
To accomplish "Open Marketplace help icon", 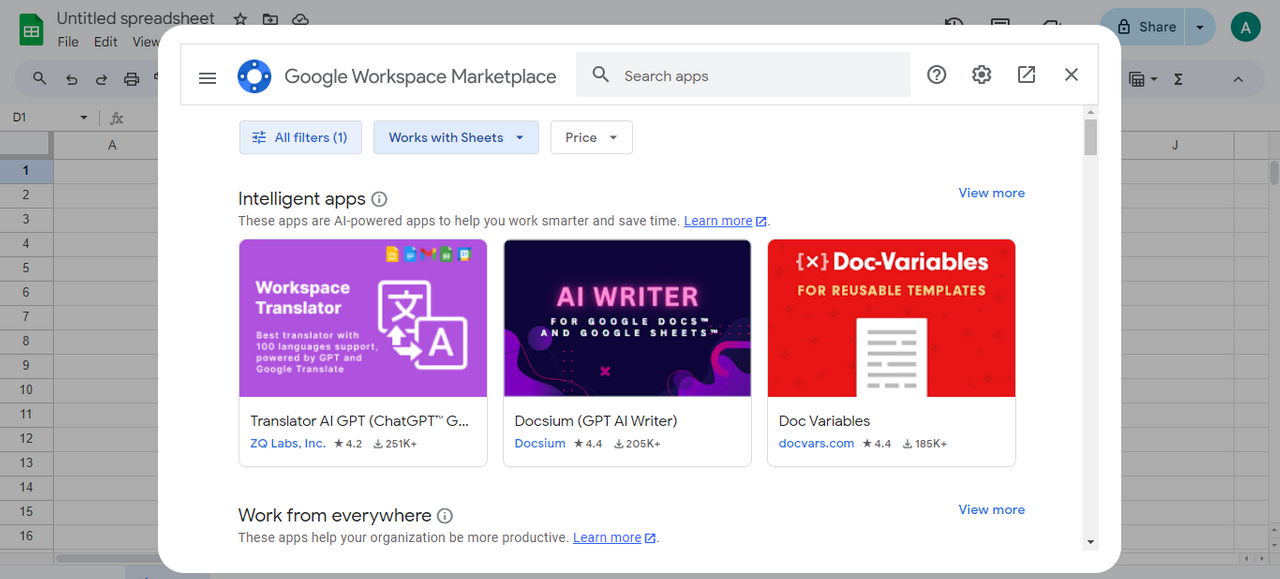I will pos(936,75).
